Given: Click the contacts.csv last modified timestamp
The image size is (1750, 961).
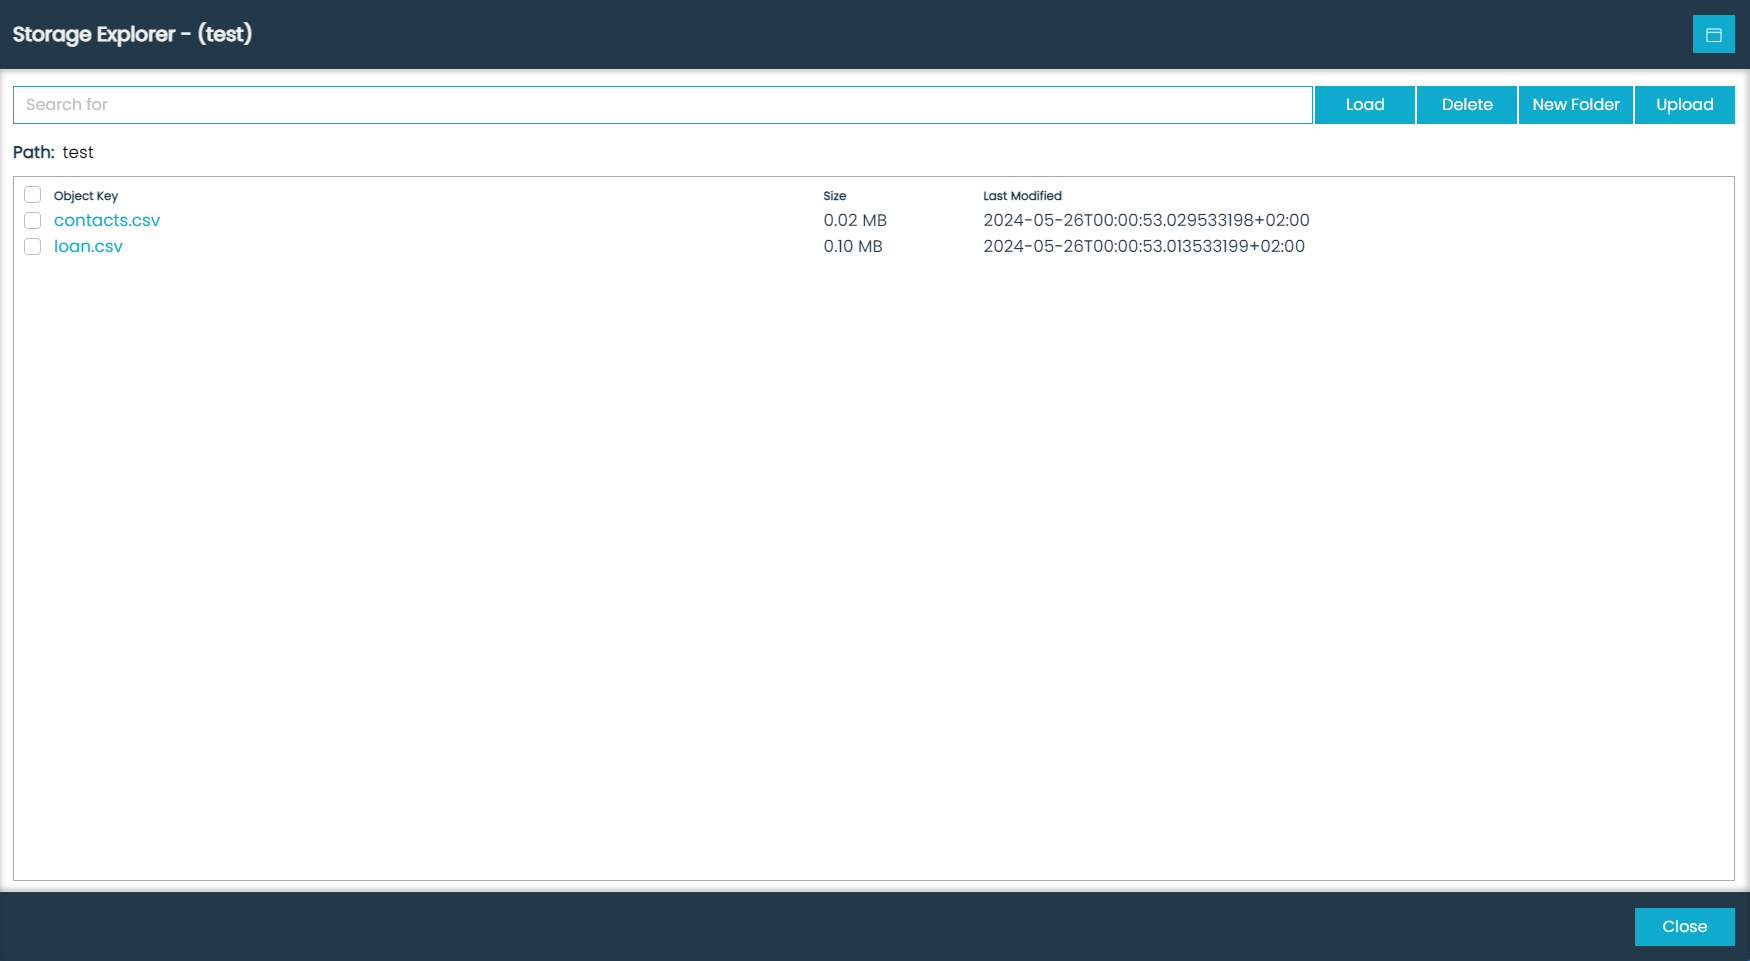Looking at the screenshot, I should [1147, 220].
